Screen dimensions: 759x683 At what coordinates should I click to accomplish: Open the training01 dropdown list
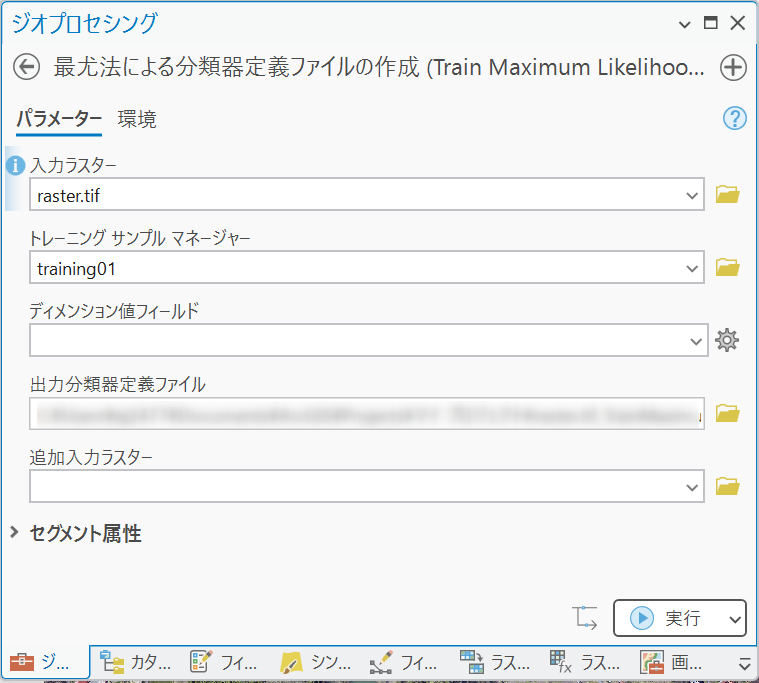point(694,268)
